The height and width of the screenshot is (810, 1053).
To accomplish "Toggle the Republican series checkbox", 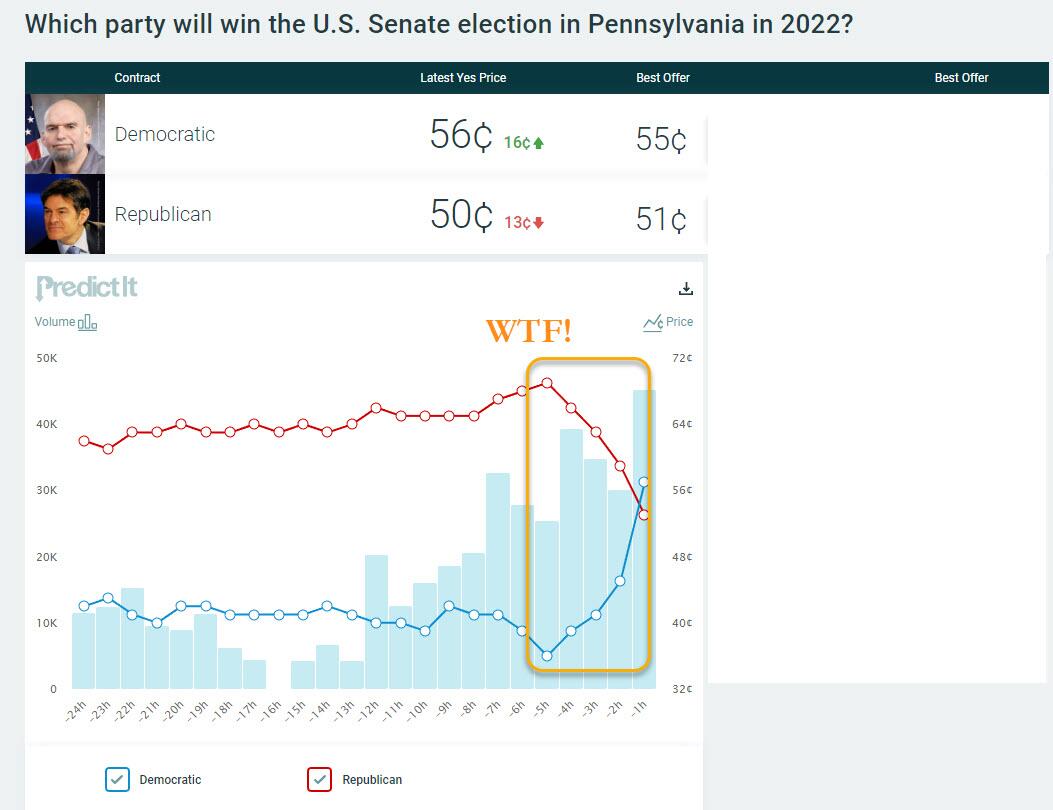I will tap(320, 779).
